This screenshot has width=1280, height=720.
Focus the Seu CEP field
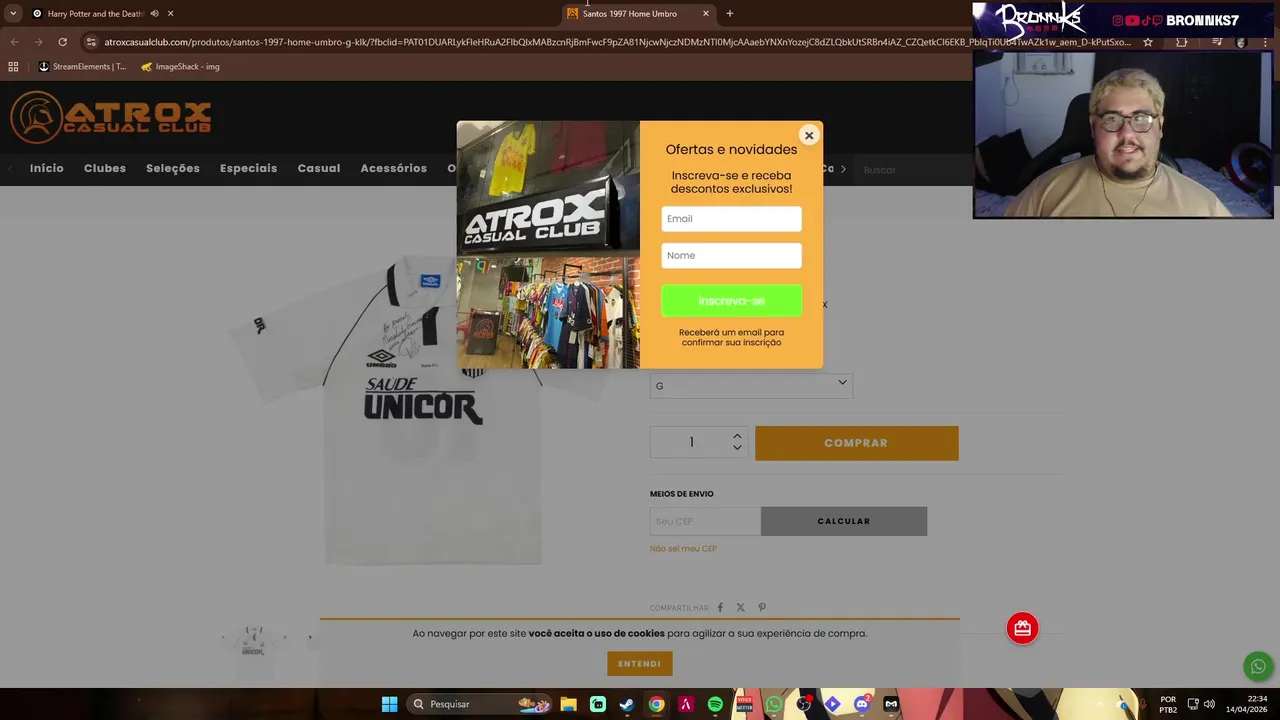(x=705, y=521)
